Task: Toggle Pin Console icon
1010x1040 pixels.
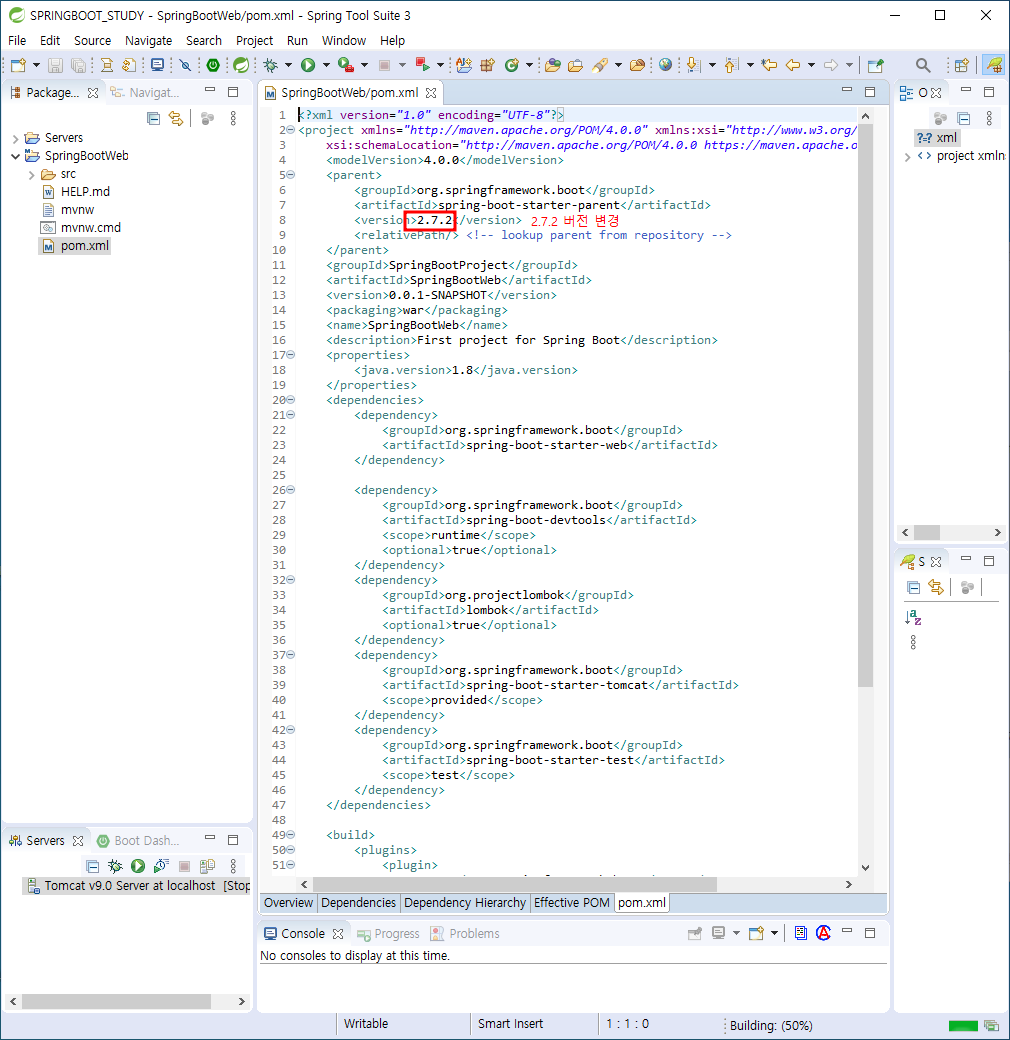Action: [x=695, y=933]
